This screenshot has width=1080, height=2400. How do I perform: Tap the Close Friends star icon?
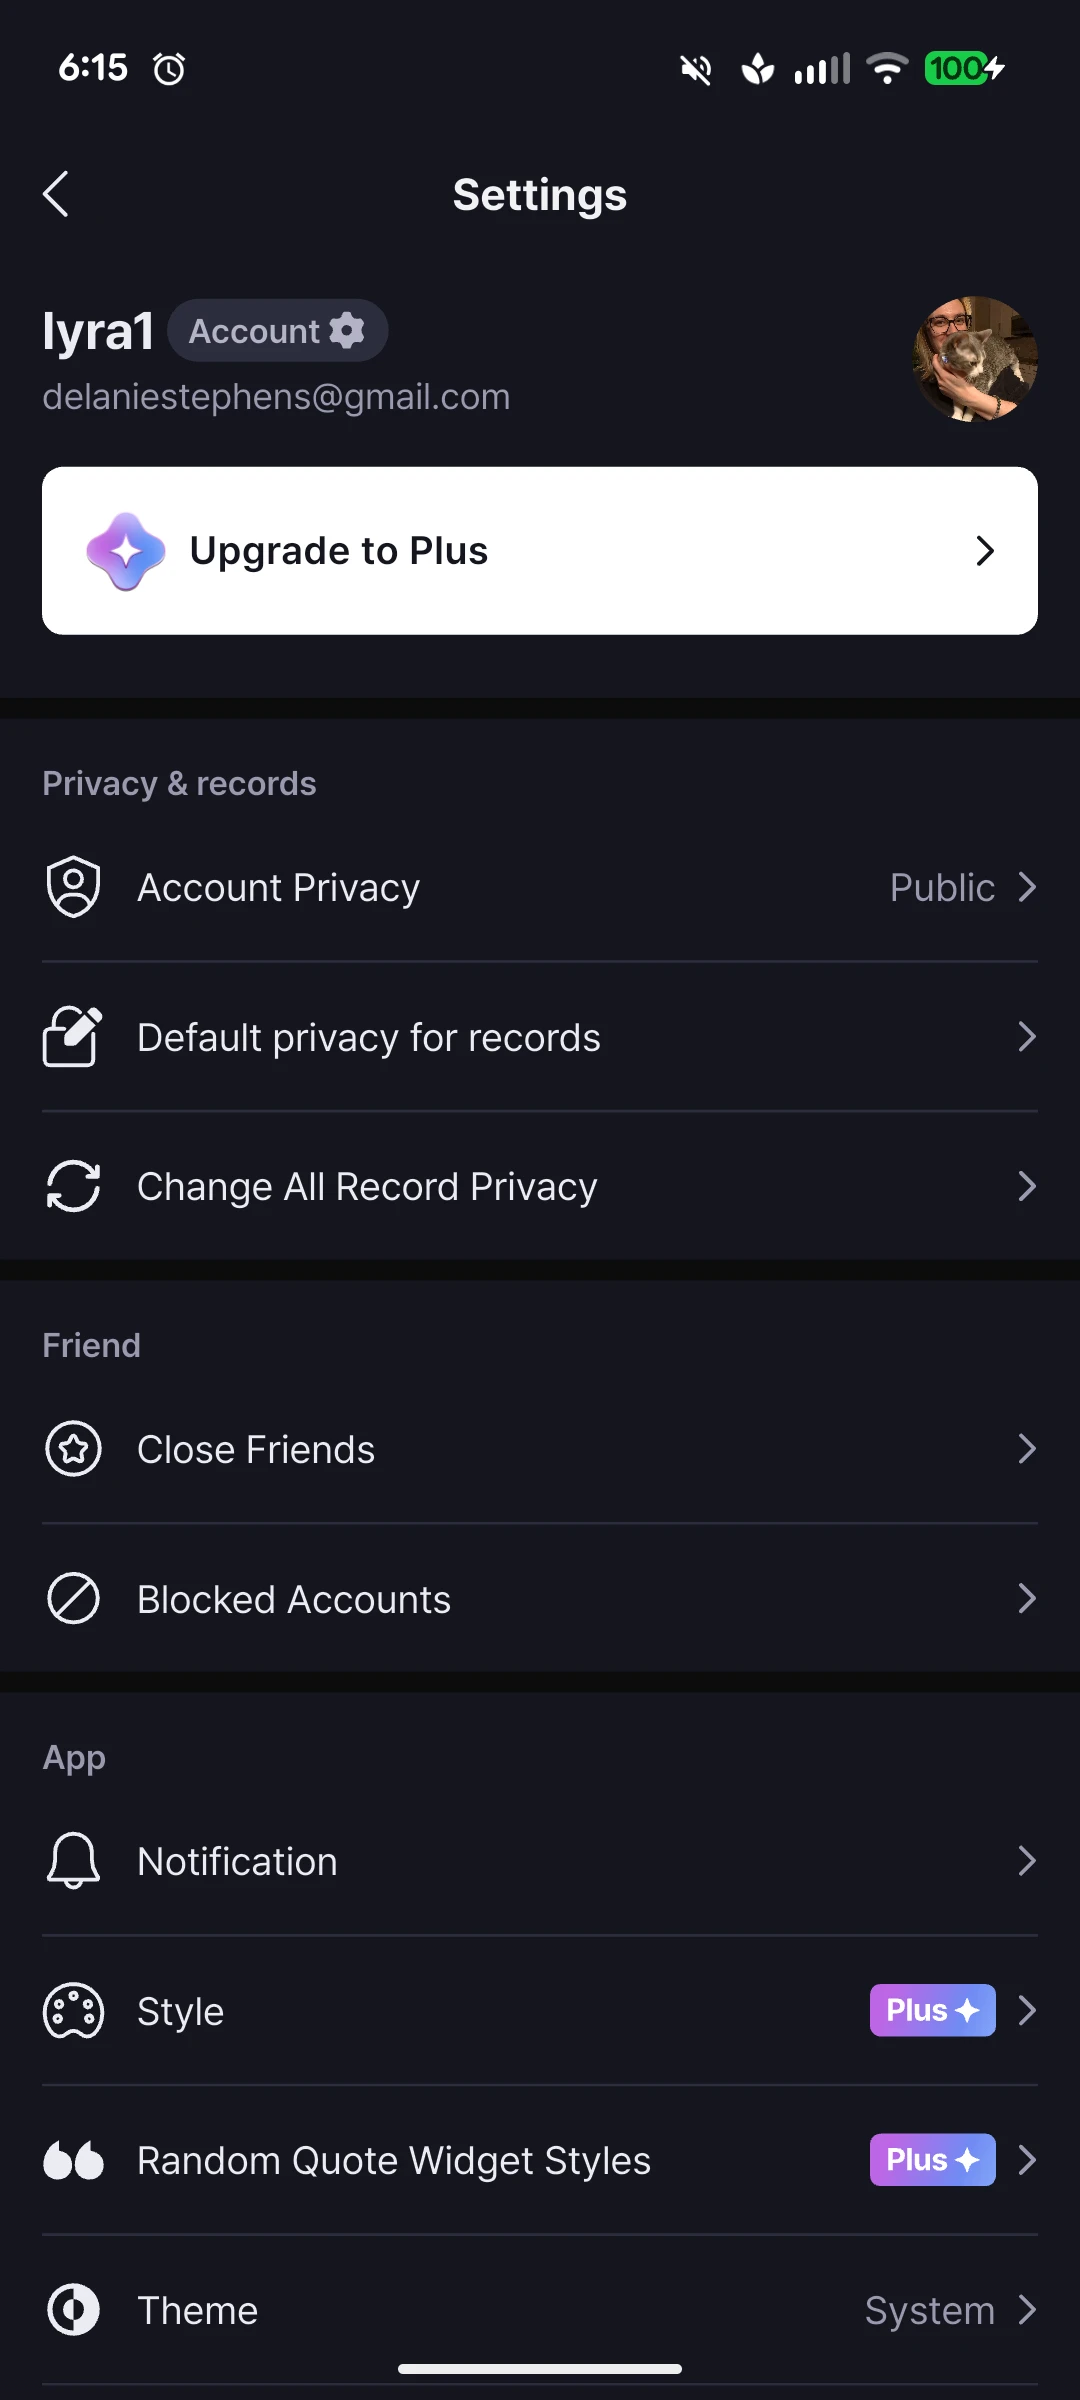73,1449
